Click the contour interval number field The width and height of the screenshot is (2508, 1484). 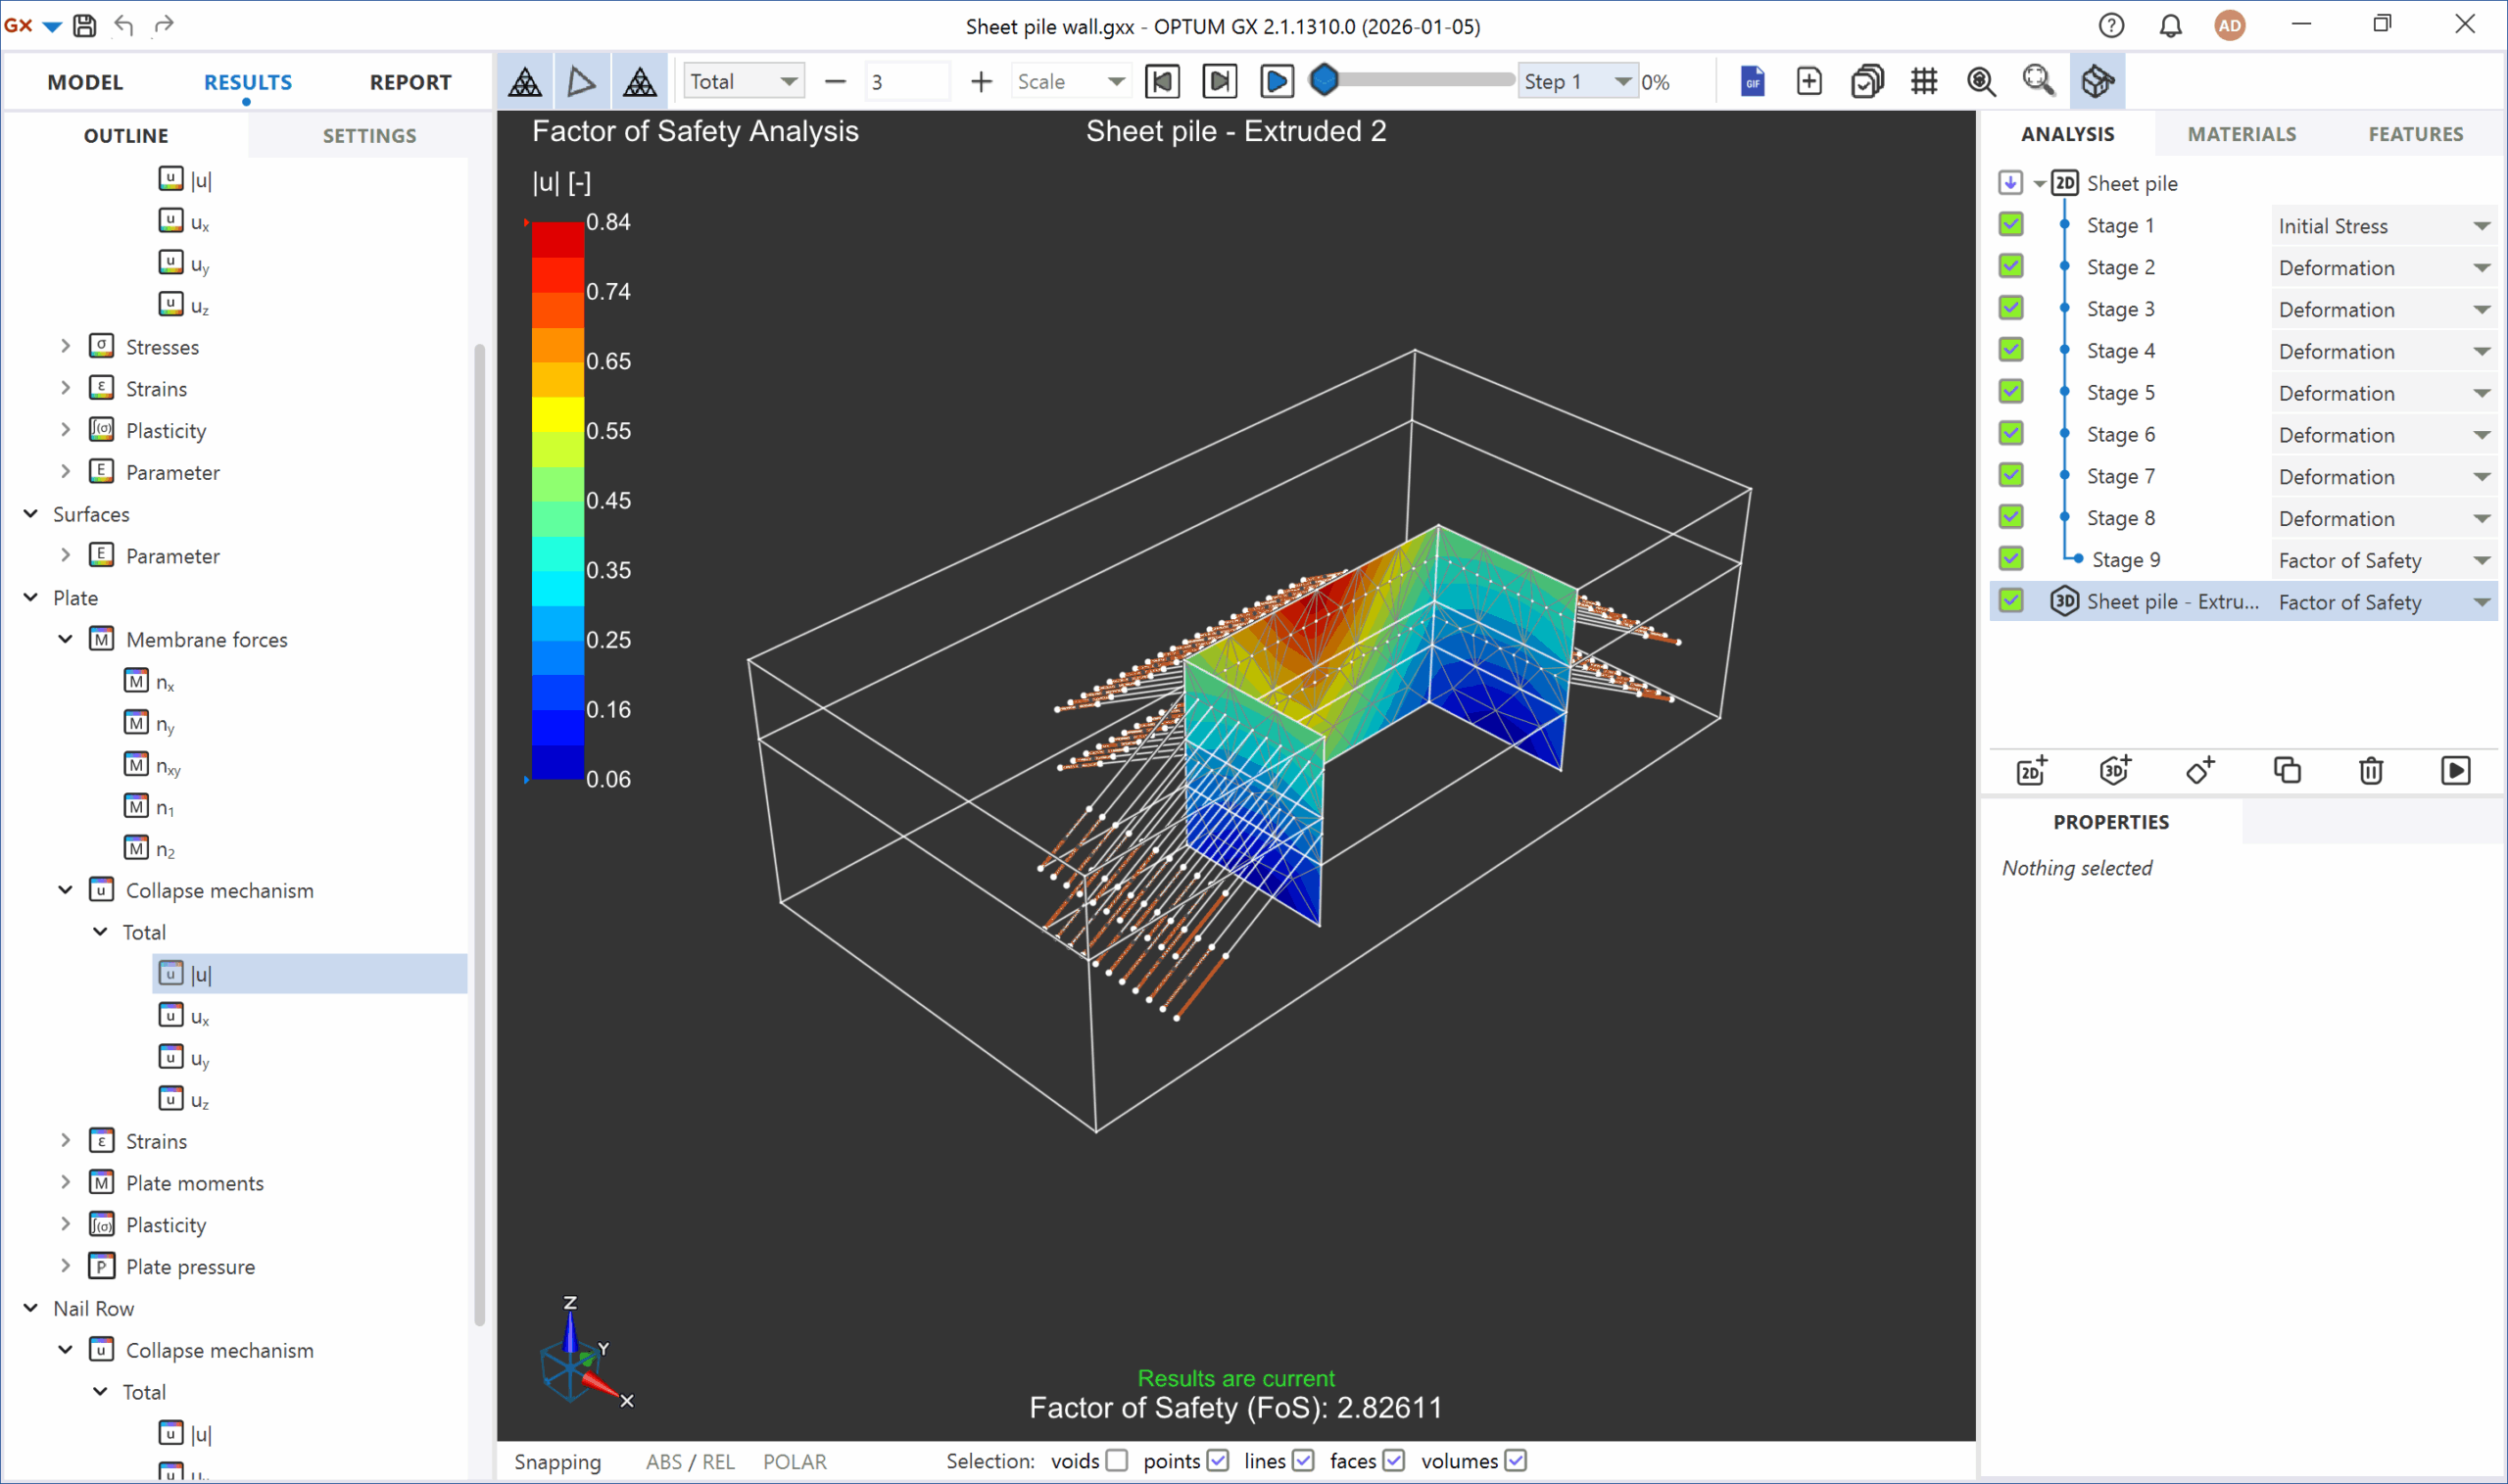906,81
